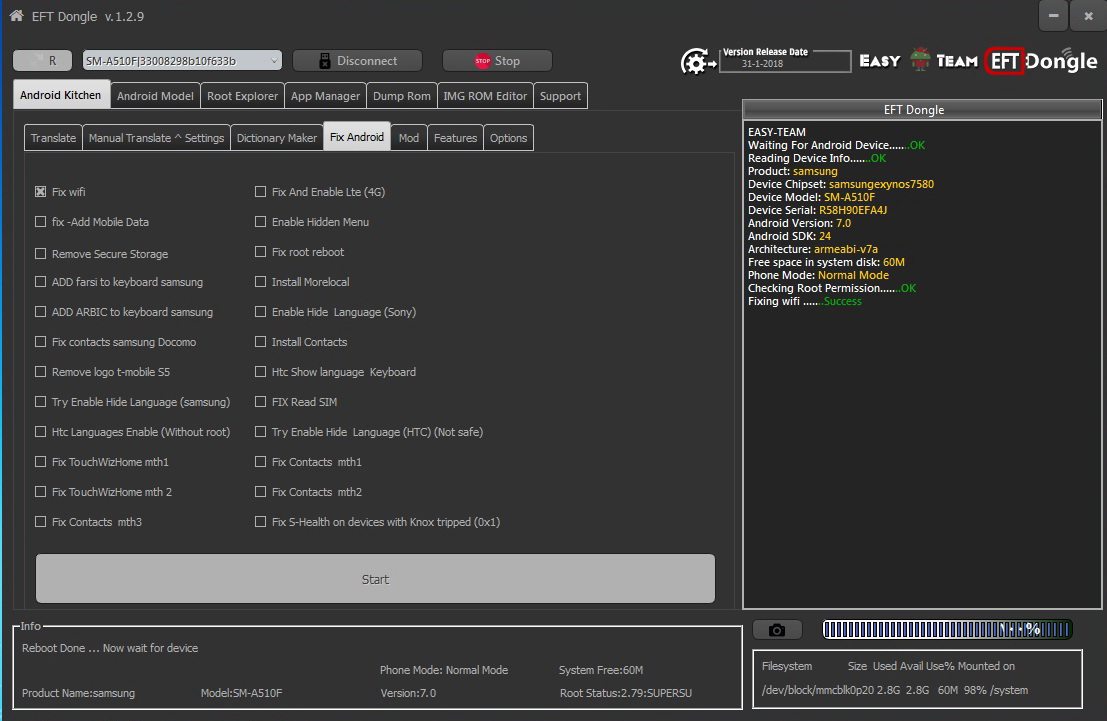Check Enable Hidden Menu
Viewport: 1107px width, 721px height.
[x=261, y=222]
